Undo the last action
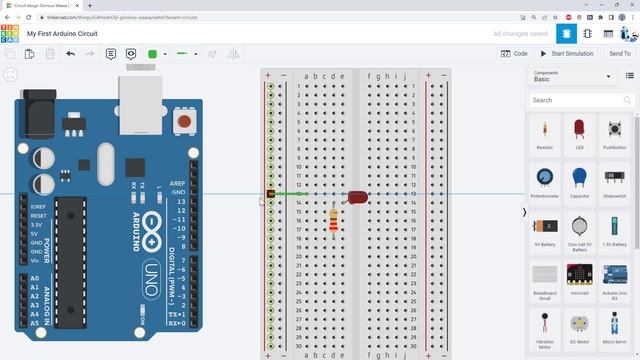Viewport: 640px width, 360px height. pyautogui.click(x=71, y=54)
